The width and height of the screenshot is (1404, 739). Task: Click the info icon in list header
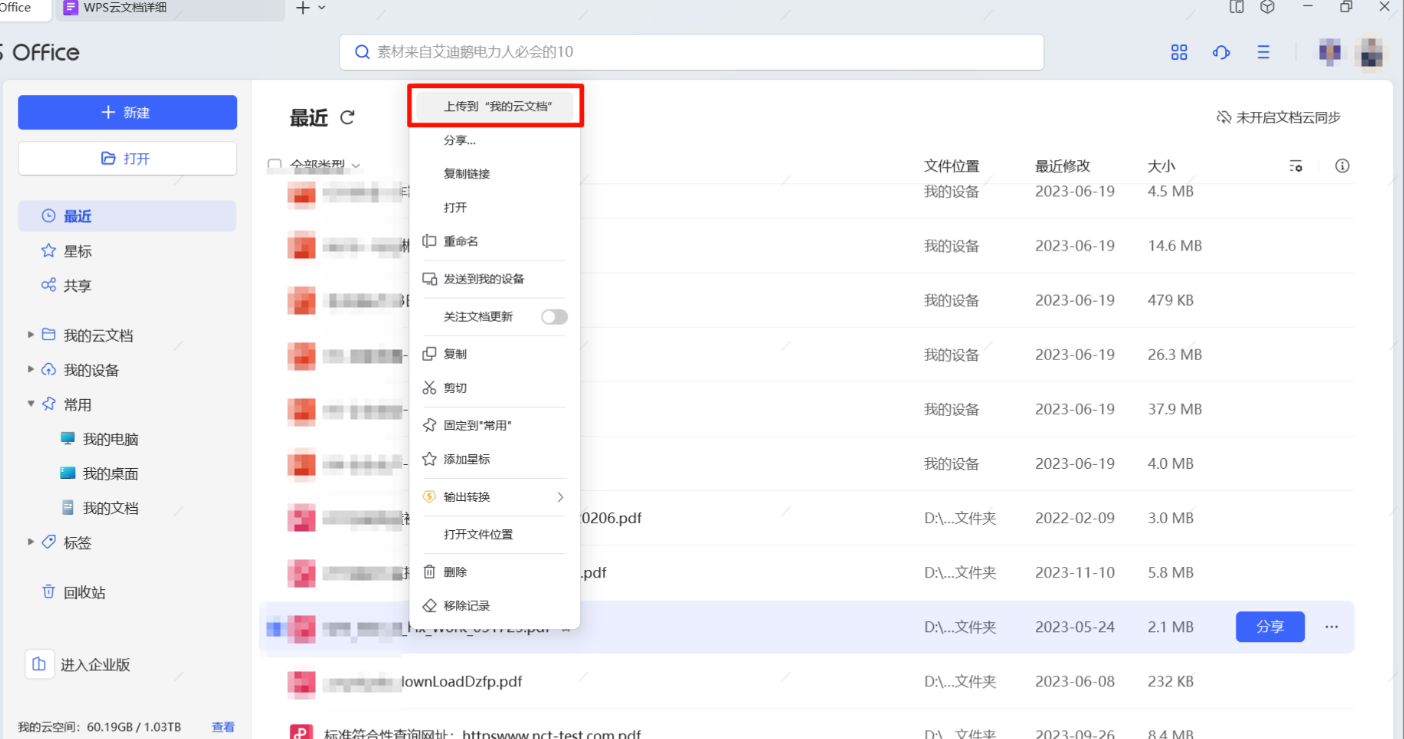point(1342,166)
